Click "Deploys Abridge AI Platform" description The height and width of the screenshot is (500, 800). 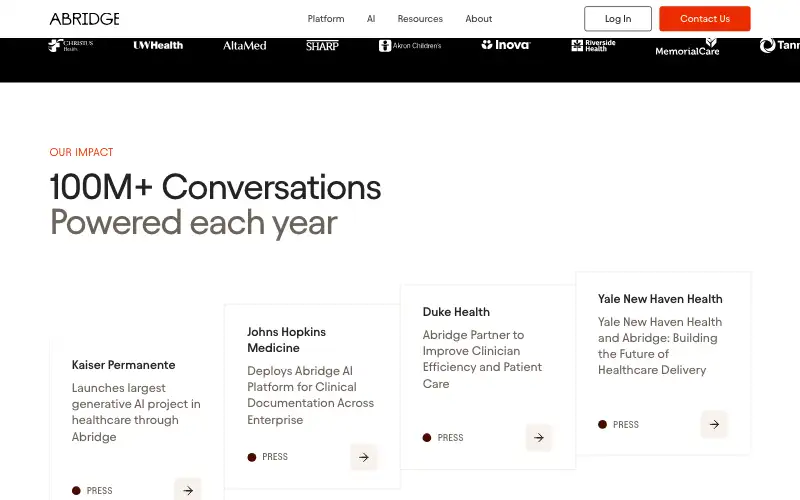(x=310, y=395)
